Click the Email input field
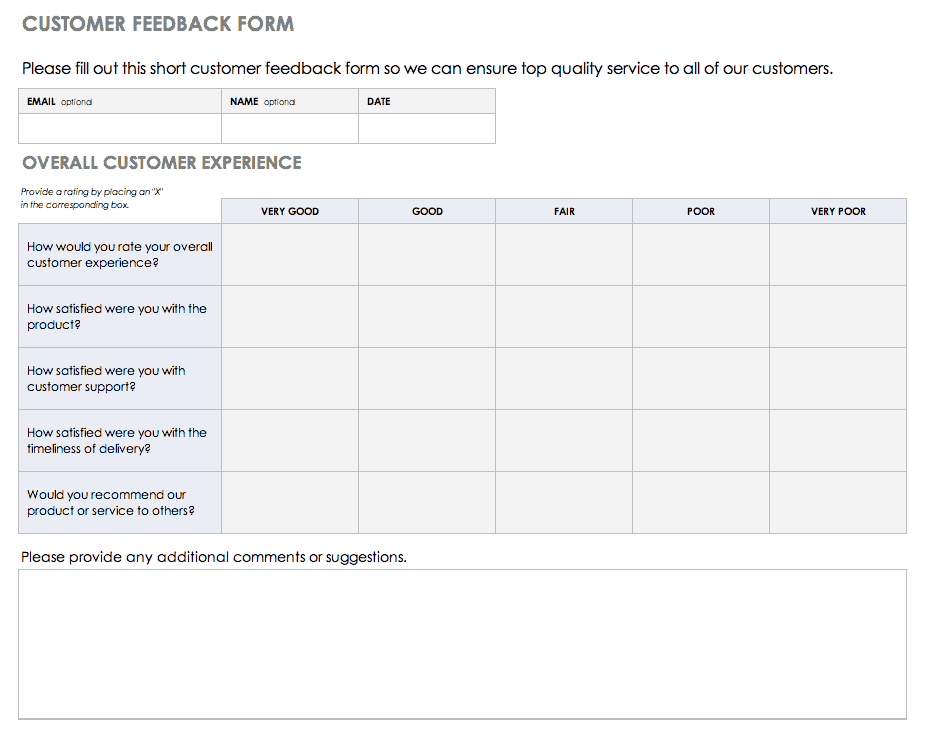The height and width of the screenshot is (749, 925). tap(120, 128)
